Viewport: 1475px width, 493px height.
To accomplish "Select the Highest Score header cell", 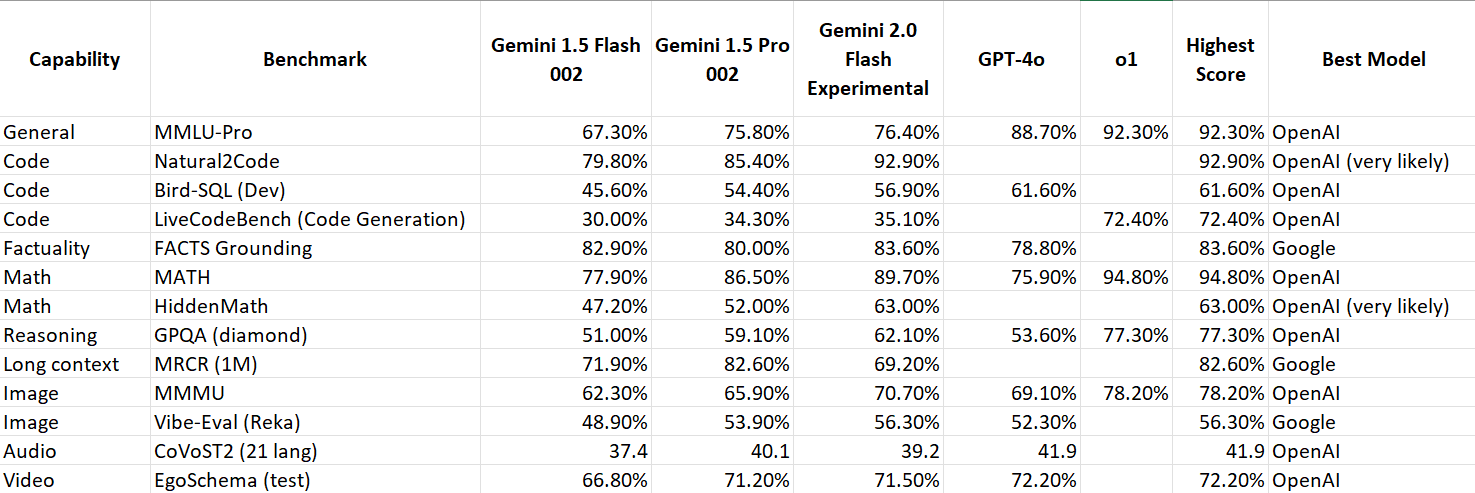I will click(x=1220, y=59).
